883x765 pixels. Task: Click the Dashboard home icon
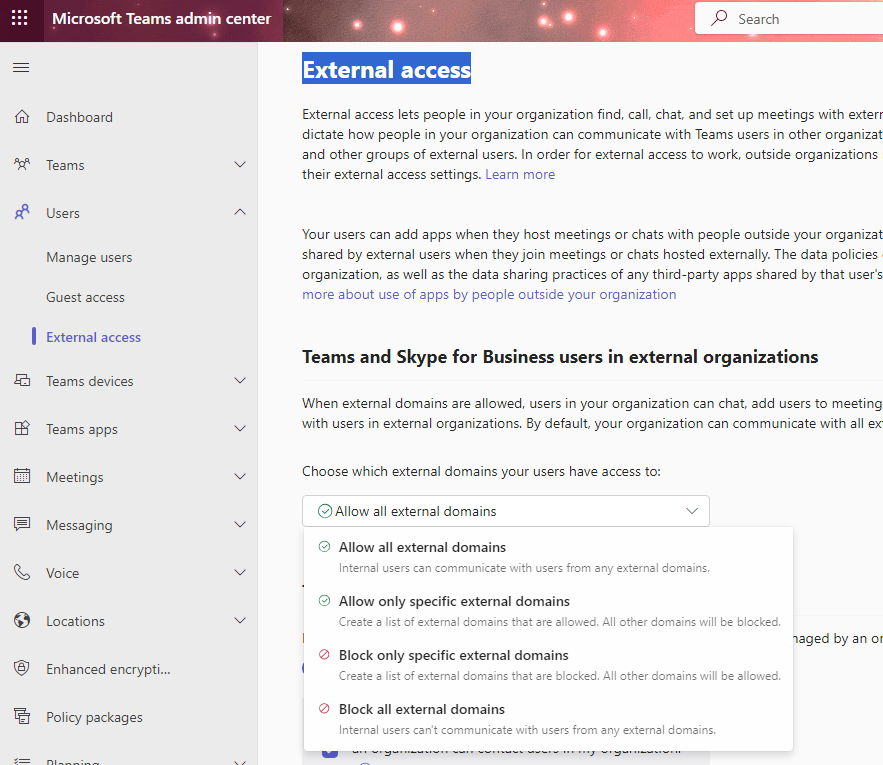[x=22, y=117]
